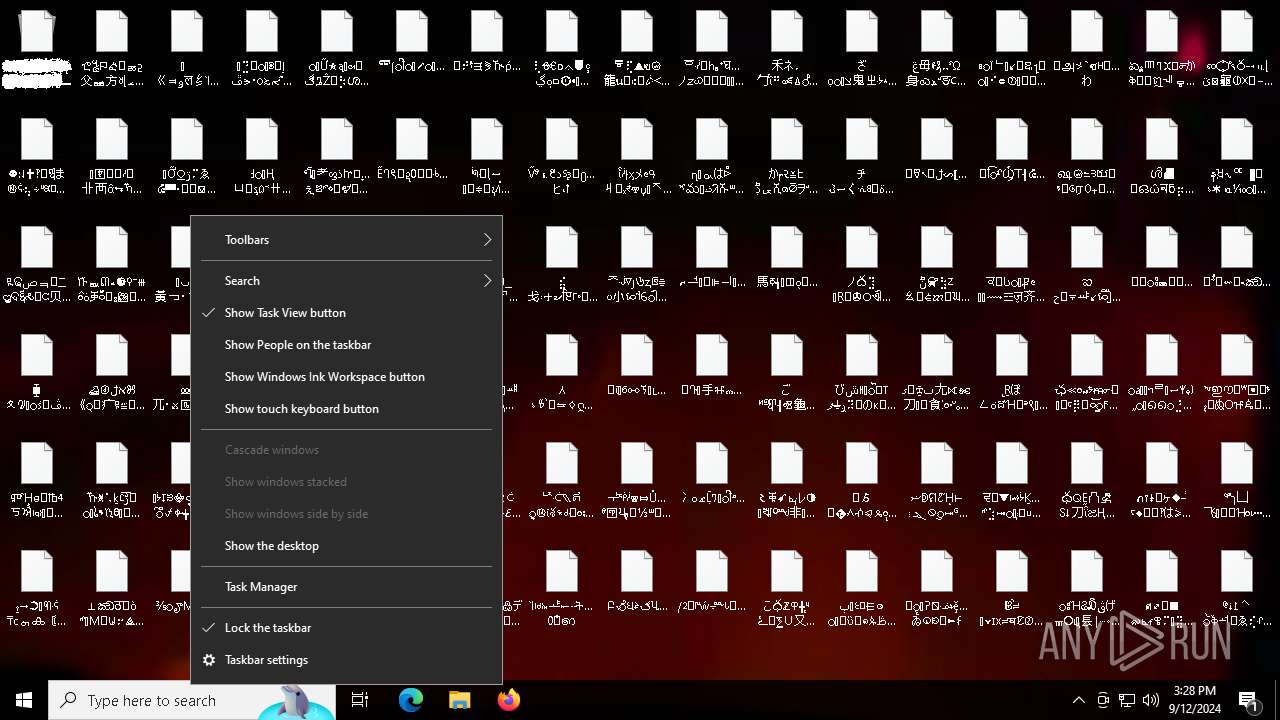Screen dimensions: 1280x720
Task: Toggle Show Task View button option
Action: click(346, 313)
